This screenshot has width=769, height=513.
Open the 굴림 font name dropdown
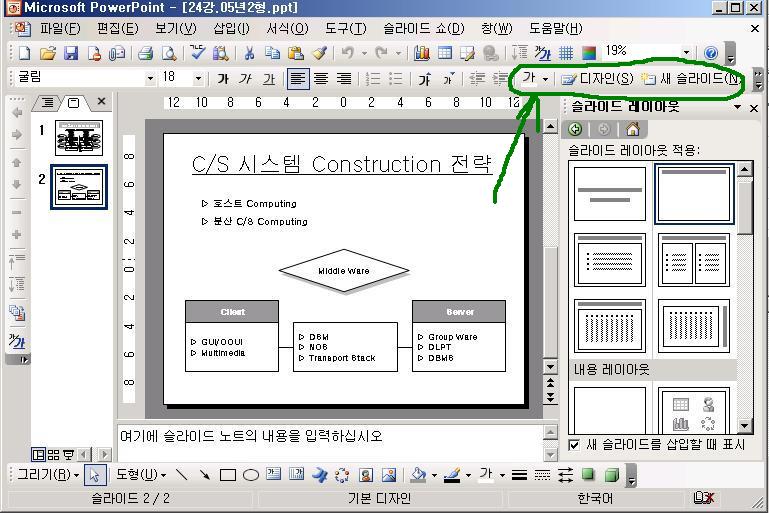[151, 78]
